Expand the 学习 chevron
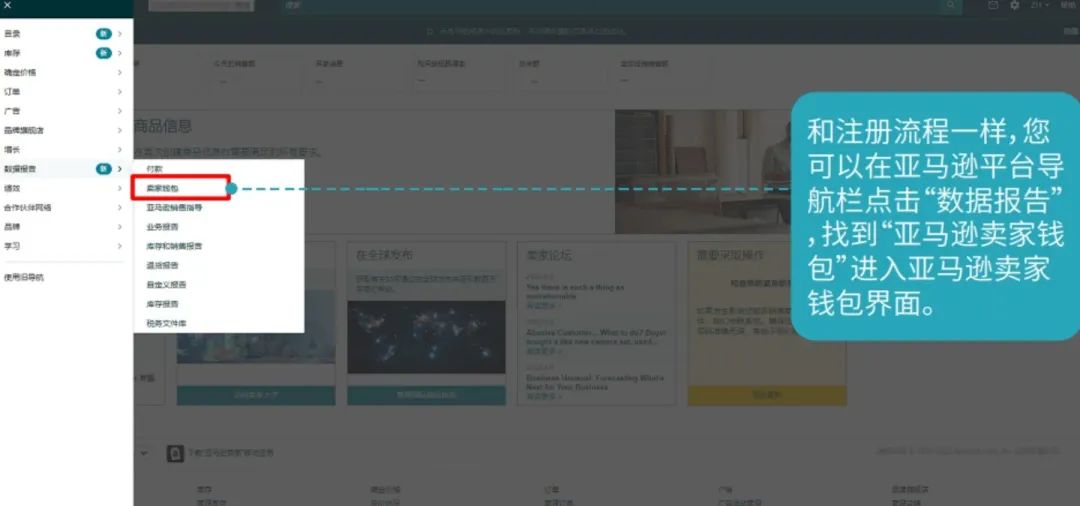 (119, 246)
